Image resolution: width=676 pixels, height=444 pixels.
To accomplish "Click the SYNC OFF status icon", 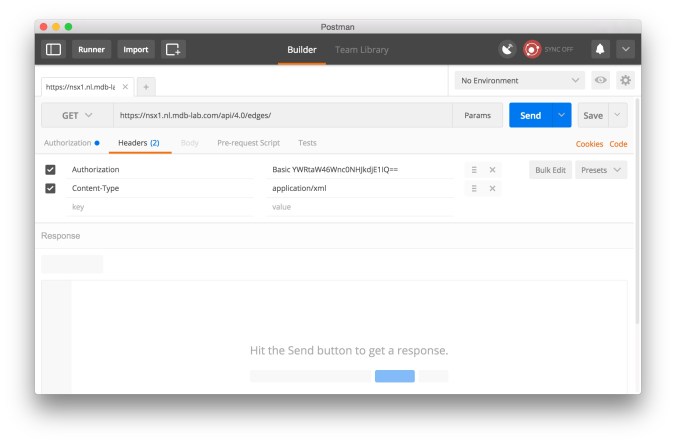I will tap(533, 49).
